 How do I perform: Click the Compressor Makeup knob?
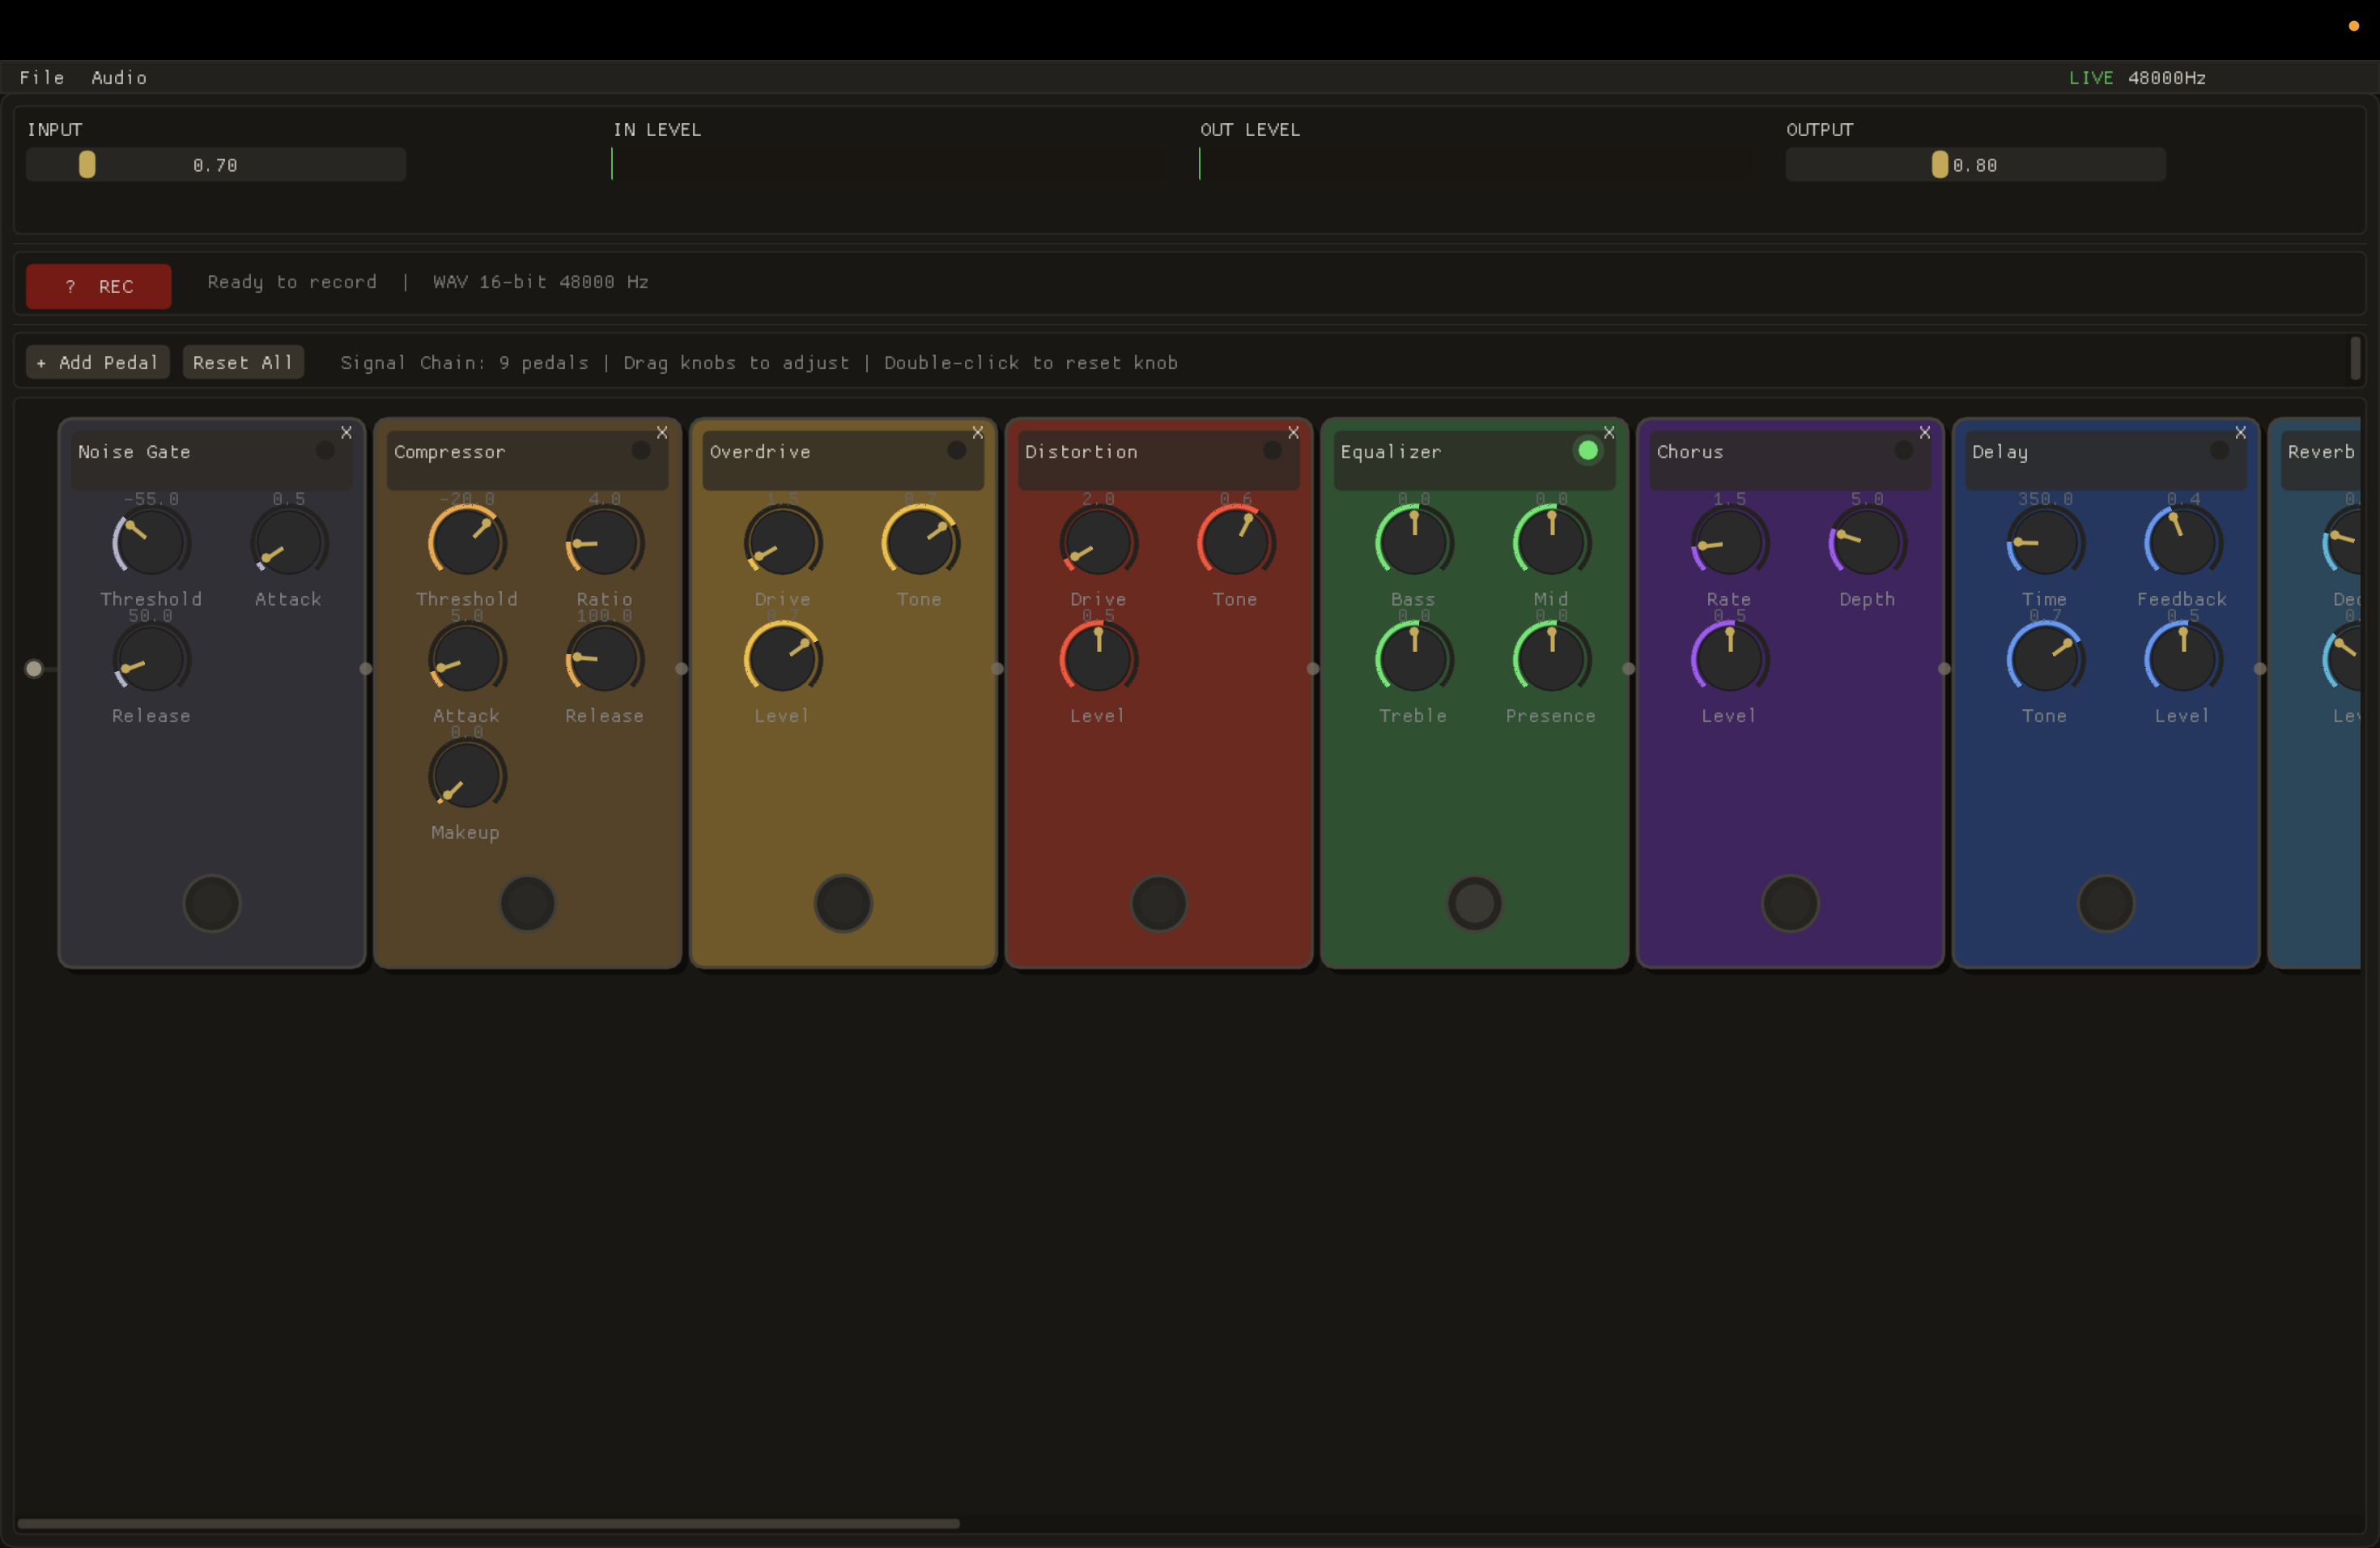point(467,776)
